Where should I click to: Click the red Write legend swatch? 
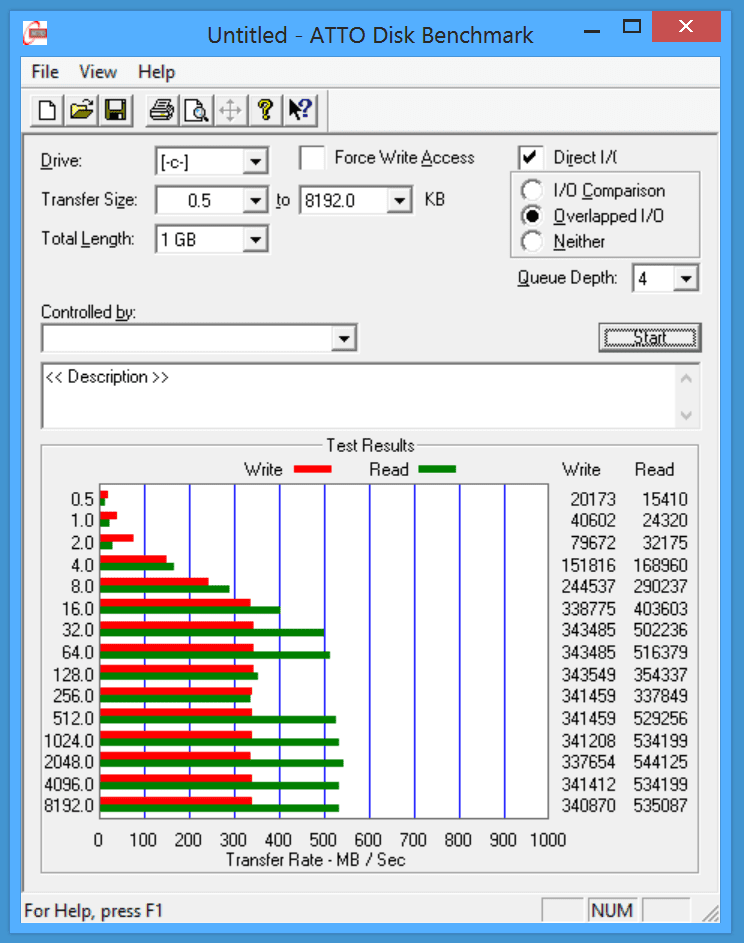[312, 469]
